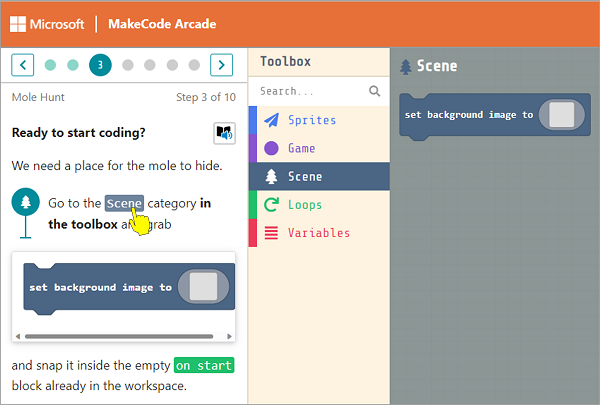Click the gray image slot in tutorial block
Screen dimensions: 600x405
(x=203, y=286)
